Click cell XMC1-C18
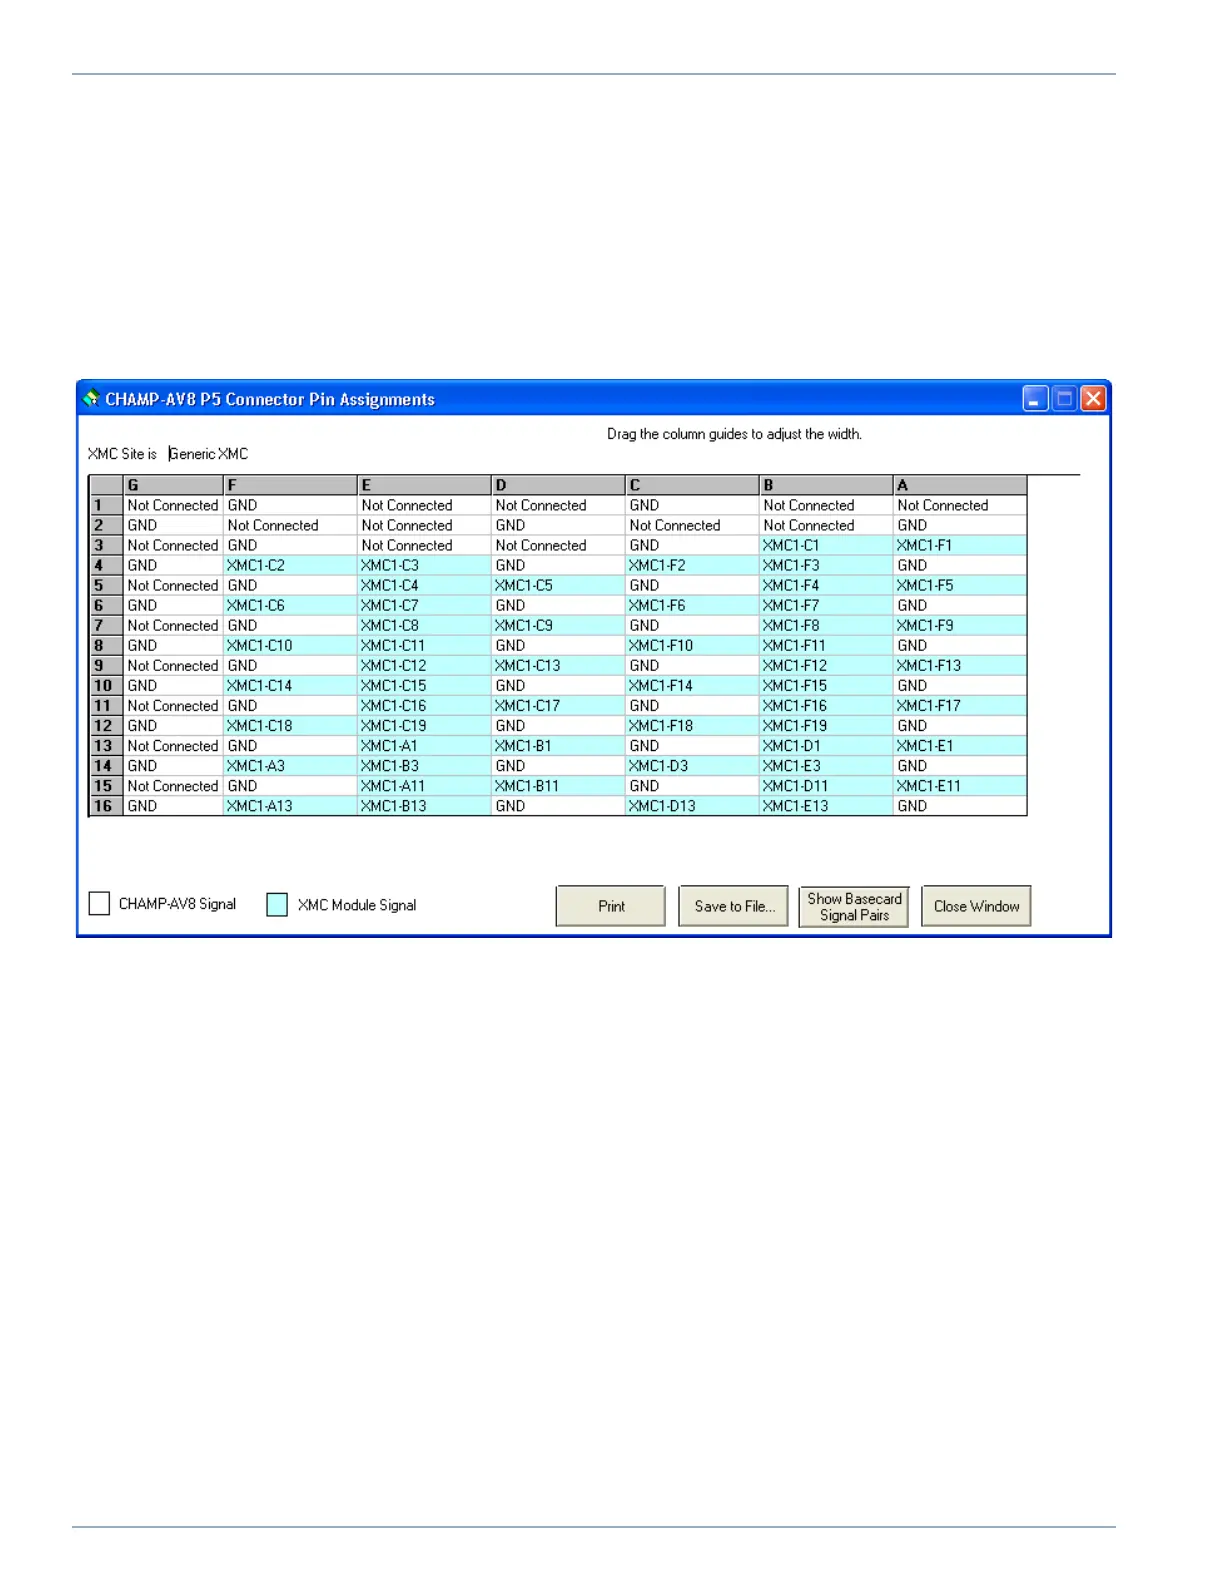This screenshot has height=1584, width=1224. coord(290,725)
